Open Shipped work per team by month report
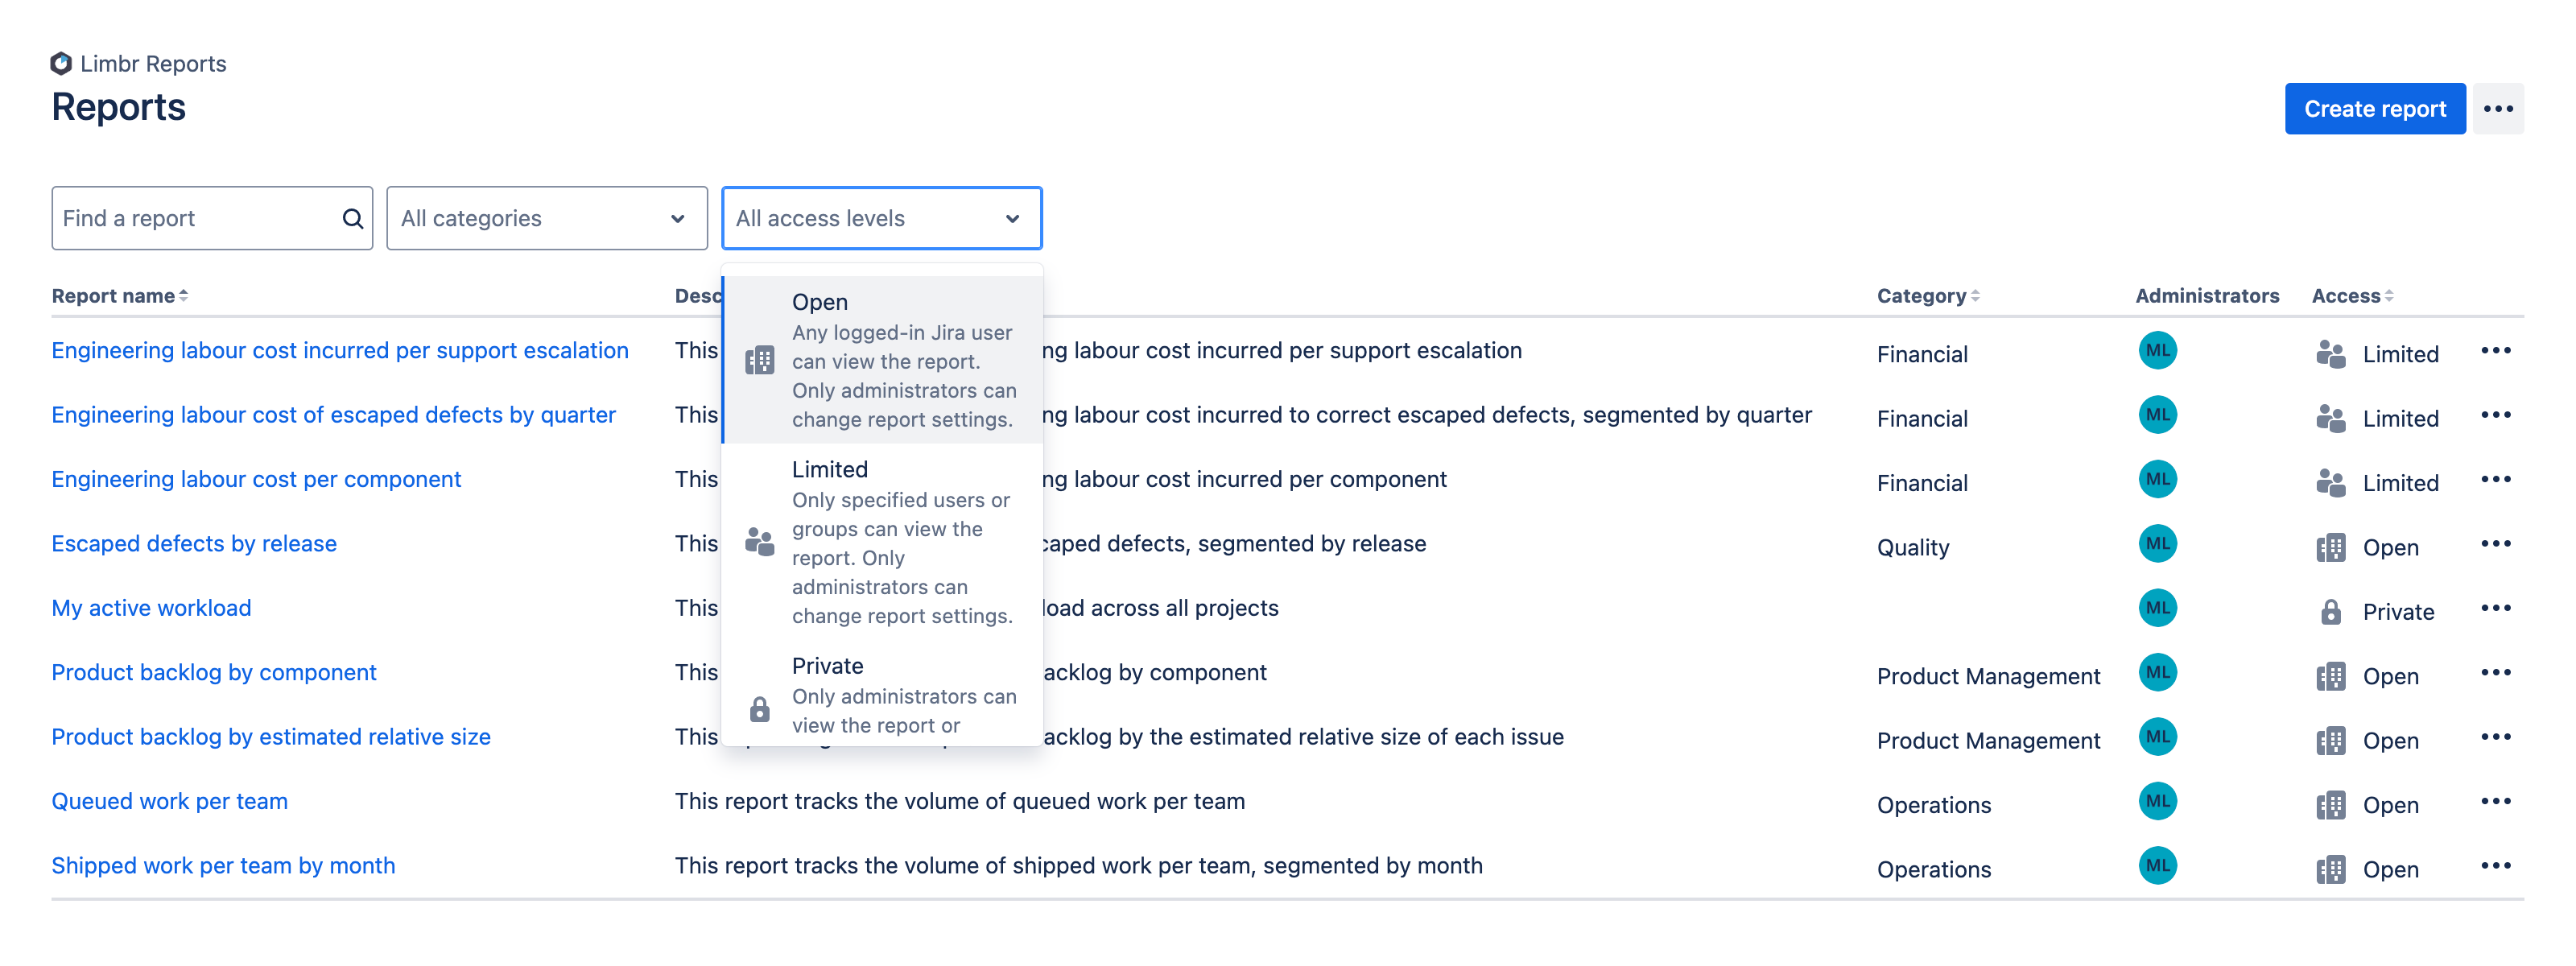 point(223,866)
